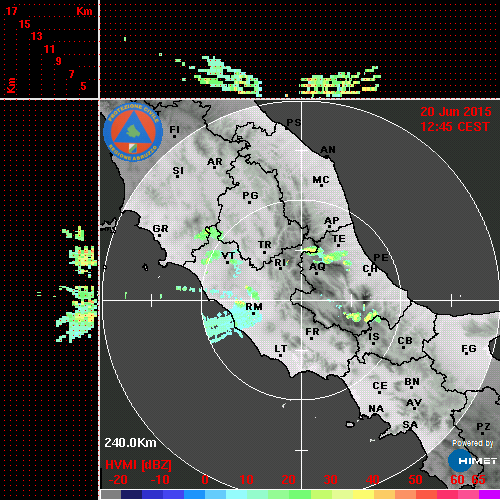This screenshot has height=500, width=500.
Task: Click the FI city label
Action: click(x=174, y=129)
